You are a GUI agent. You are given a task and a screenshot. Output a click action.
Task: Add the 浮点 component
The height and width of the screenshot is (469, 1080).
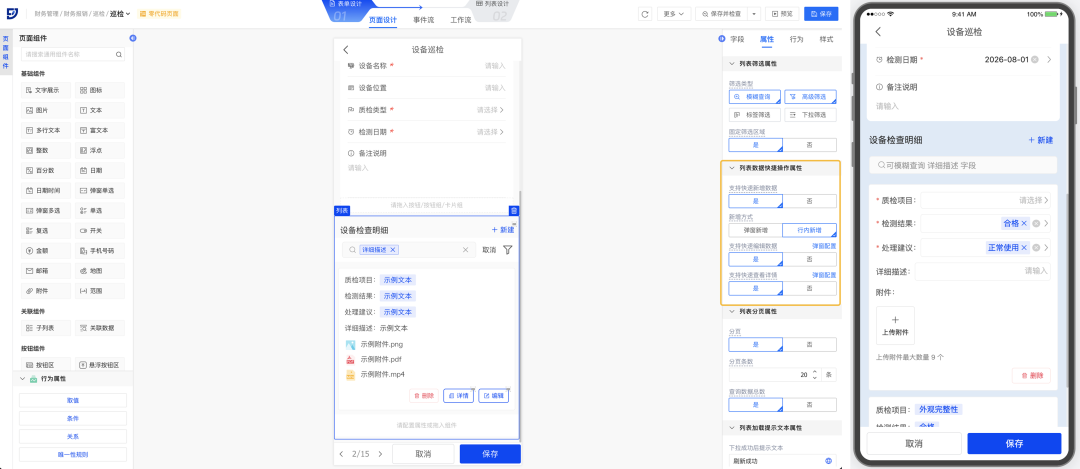(x=100, y=150)
